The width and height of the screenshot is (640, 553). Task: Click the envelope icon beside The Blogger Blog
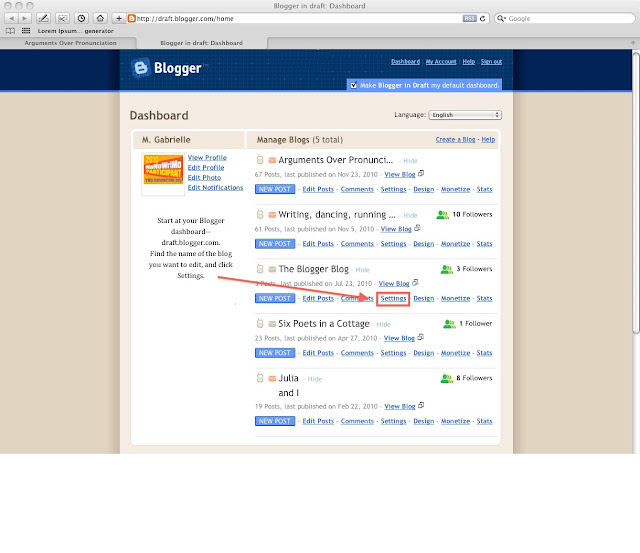tap(272, 269)
